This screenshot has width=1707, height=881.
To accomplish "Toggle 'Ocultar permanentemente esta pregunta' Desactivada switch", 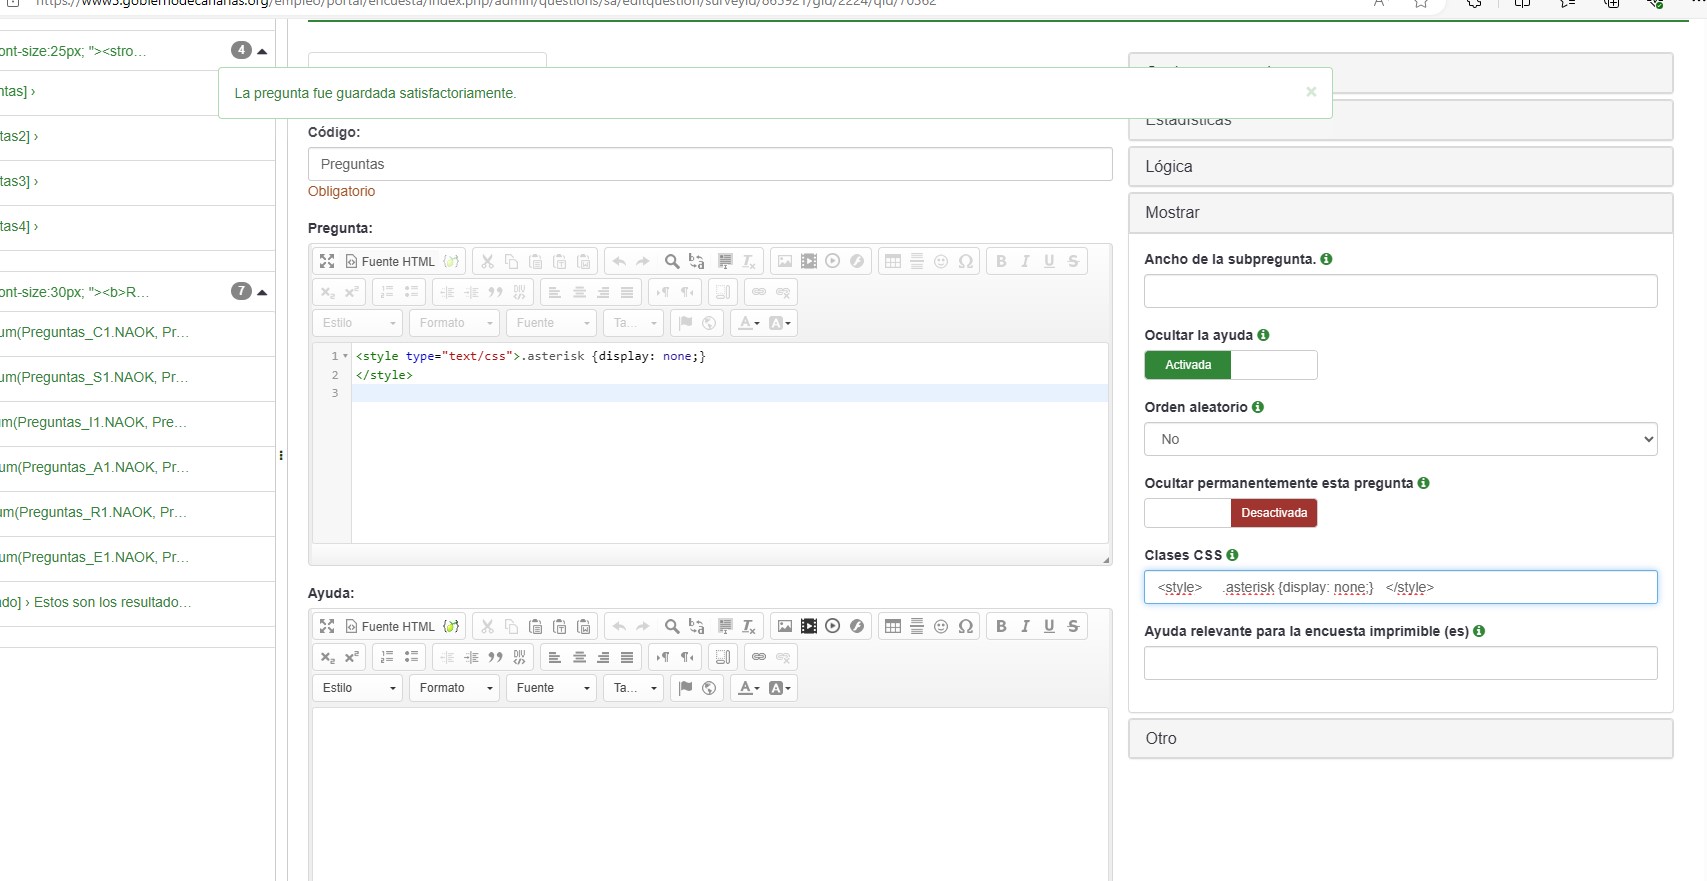I will (1230, 513).
